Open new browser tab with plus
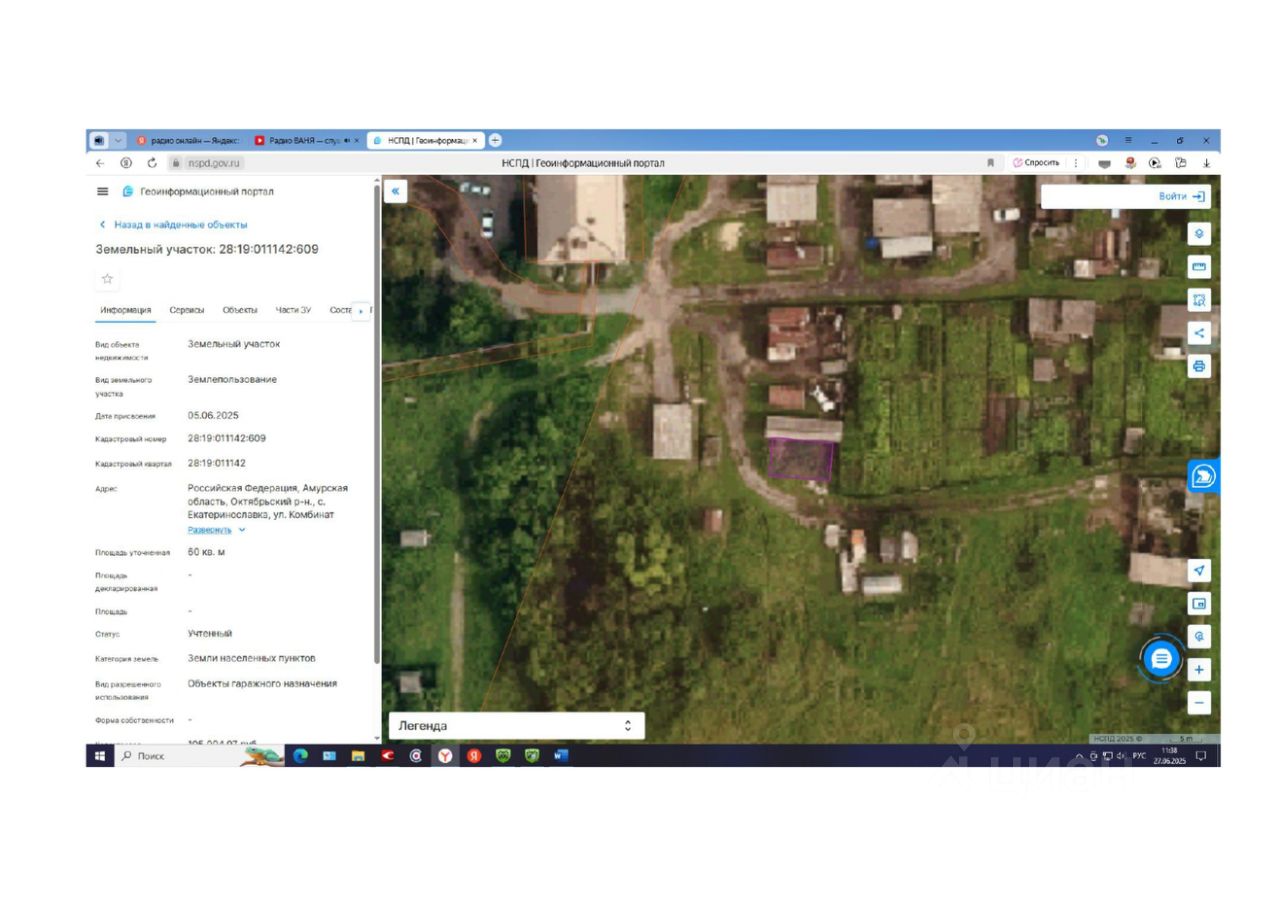Screen dimensions: 1280x904 tap(495, 141)
